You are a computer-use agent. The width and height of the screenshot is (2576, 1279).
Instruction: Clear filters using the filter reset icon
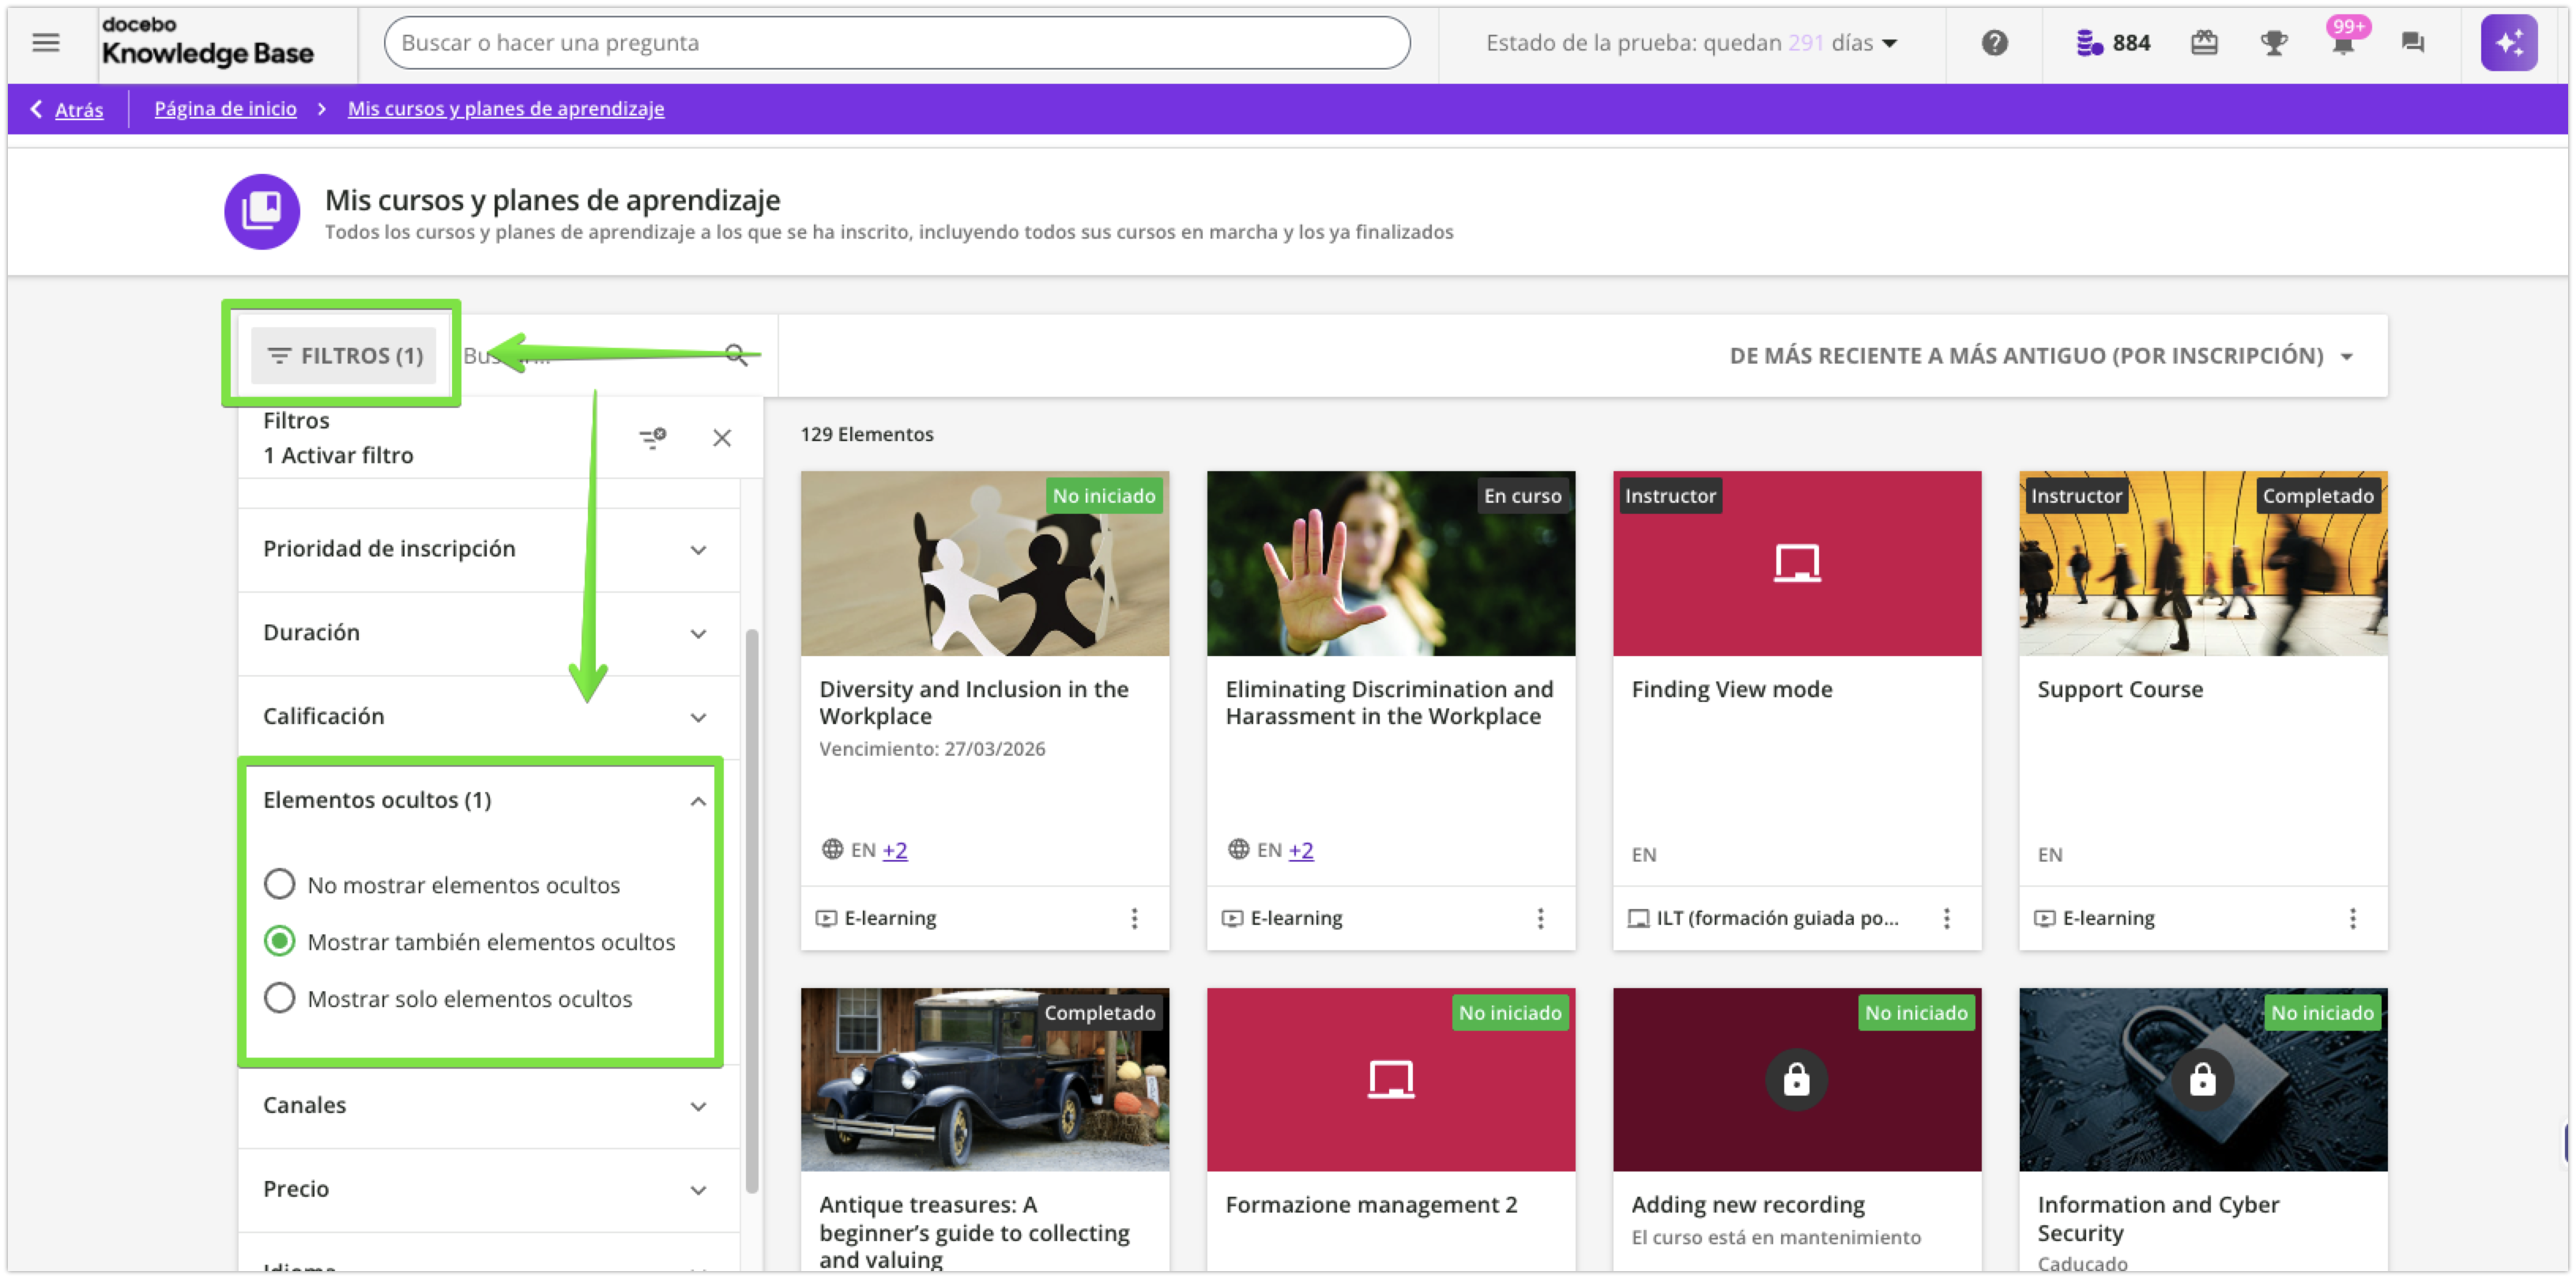point(652,438)
